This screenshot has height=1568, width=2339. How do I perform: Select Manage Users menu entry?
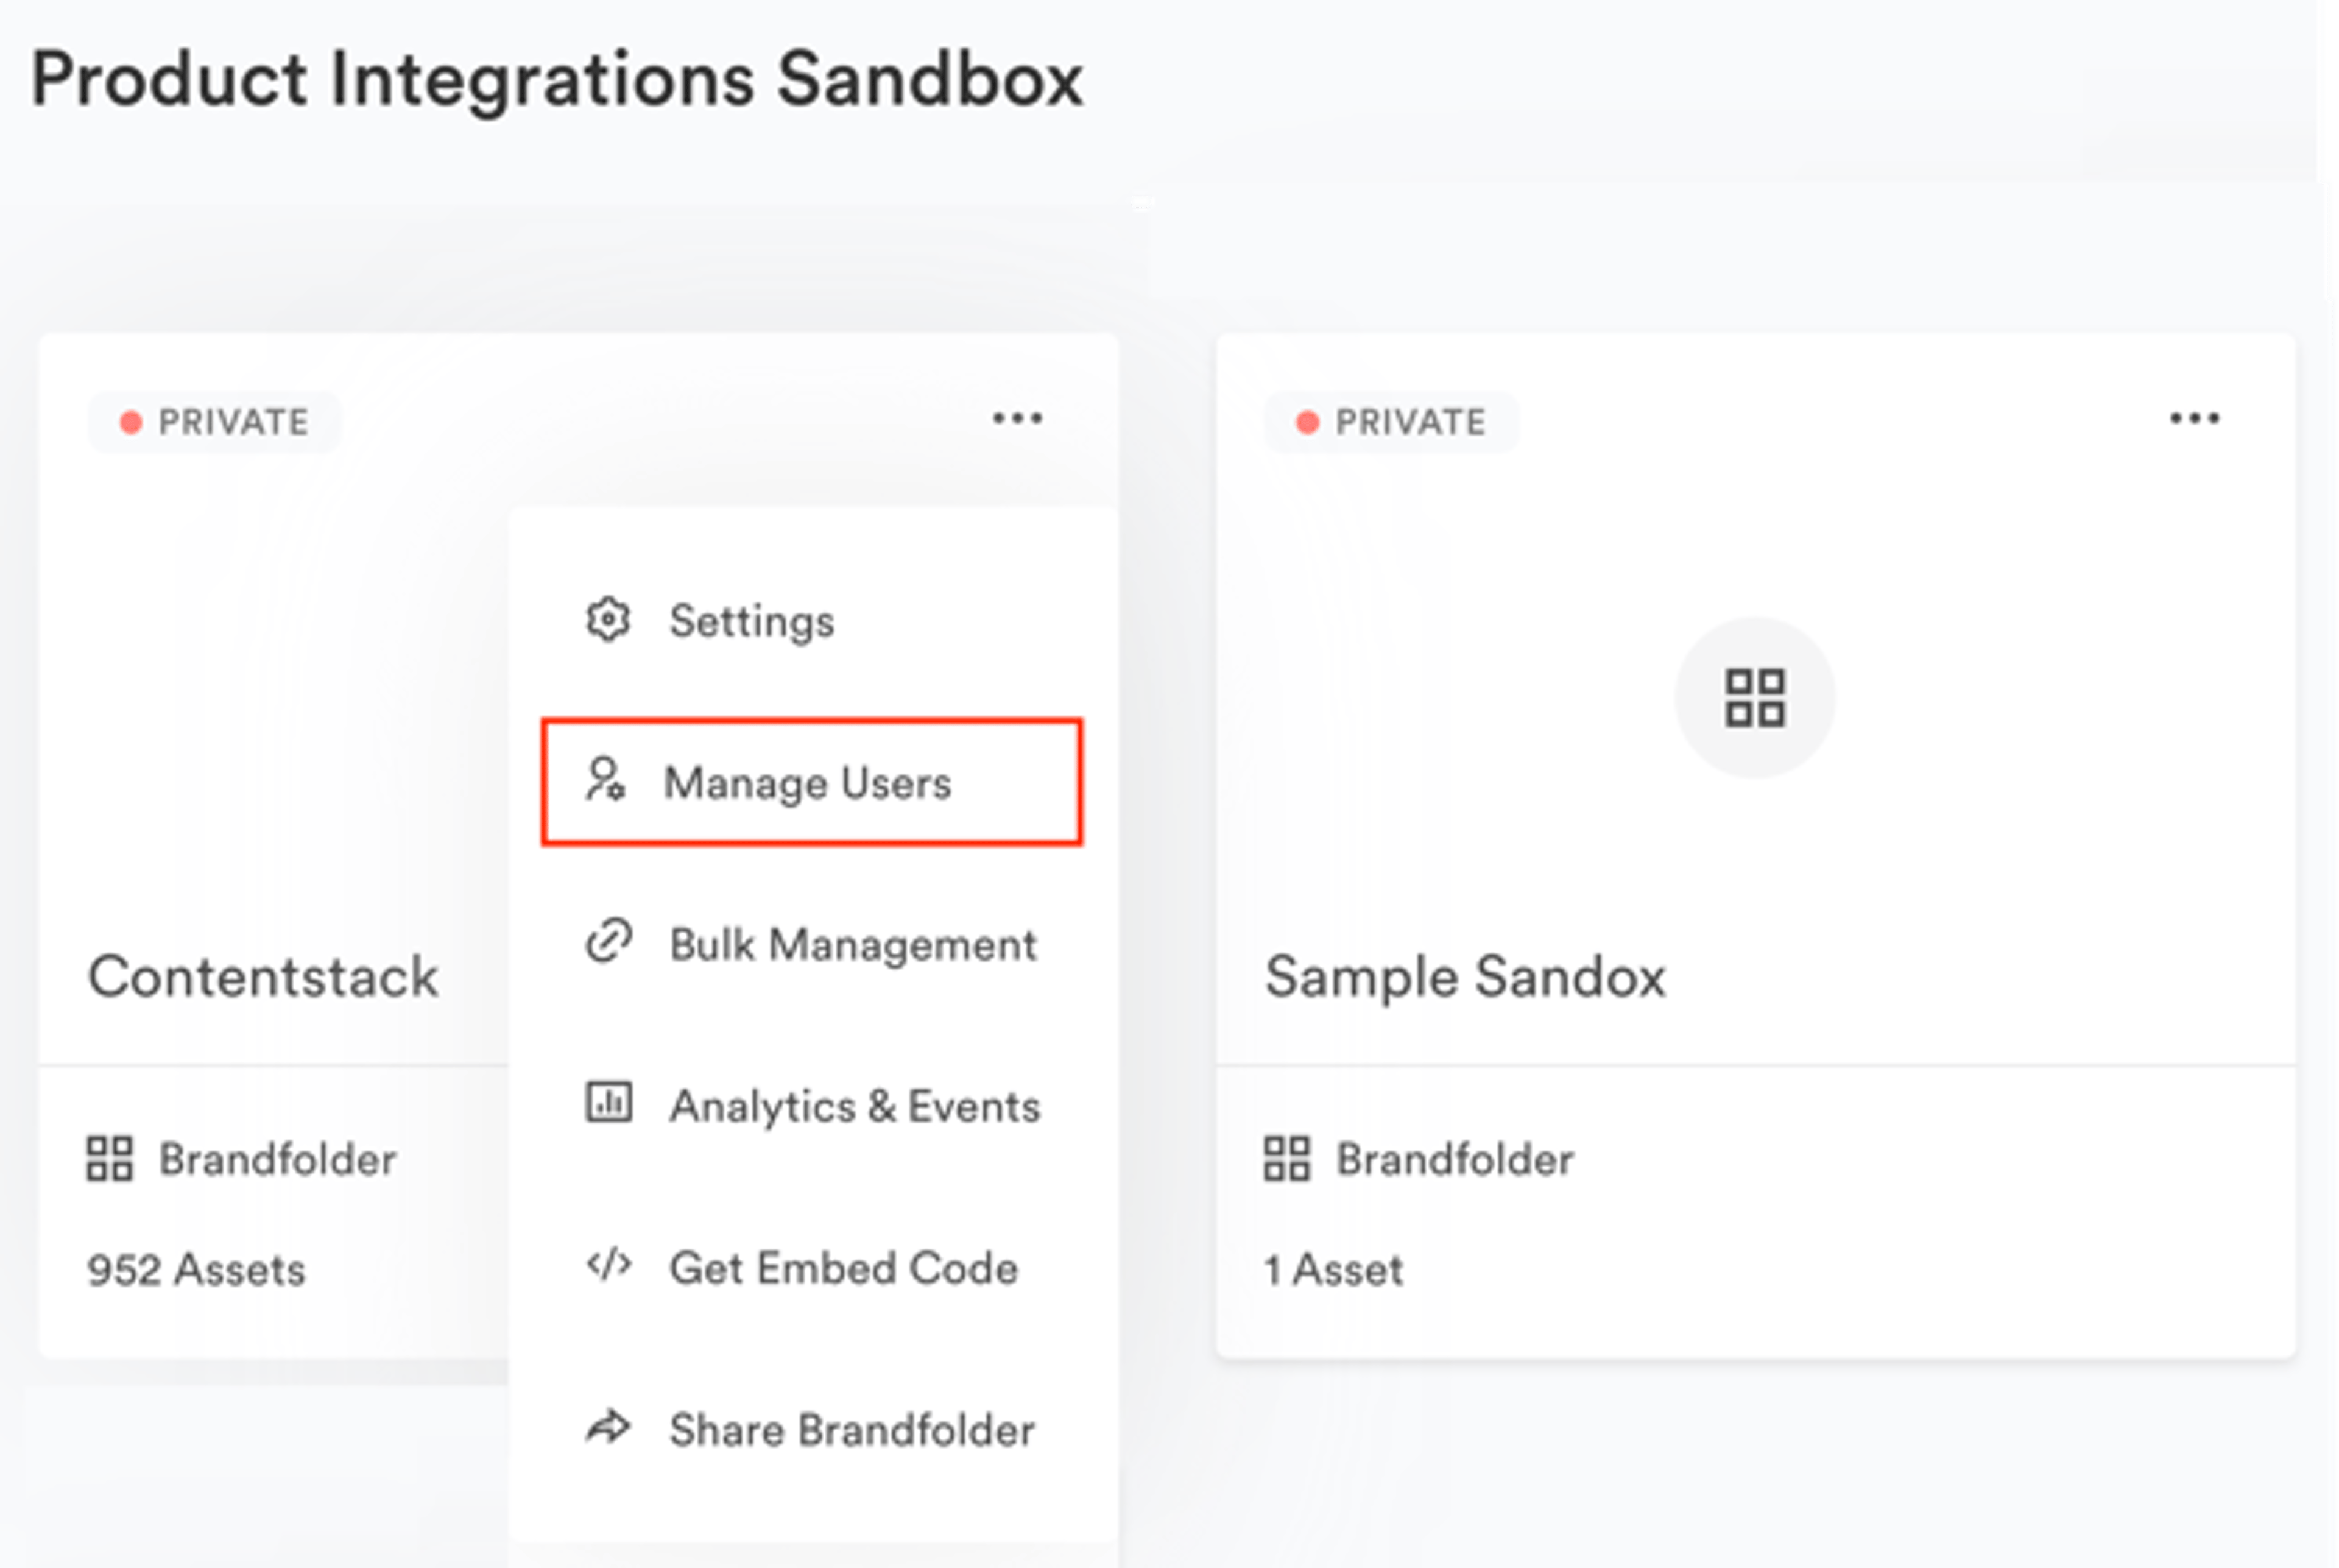(812, 782)
